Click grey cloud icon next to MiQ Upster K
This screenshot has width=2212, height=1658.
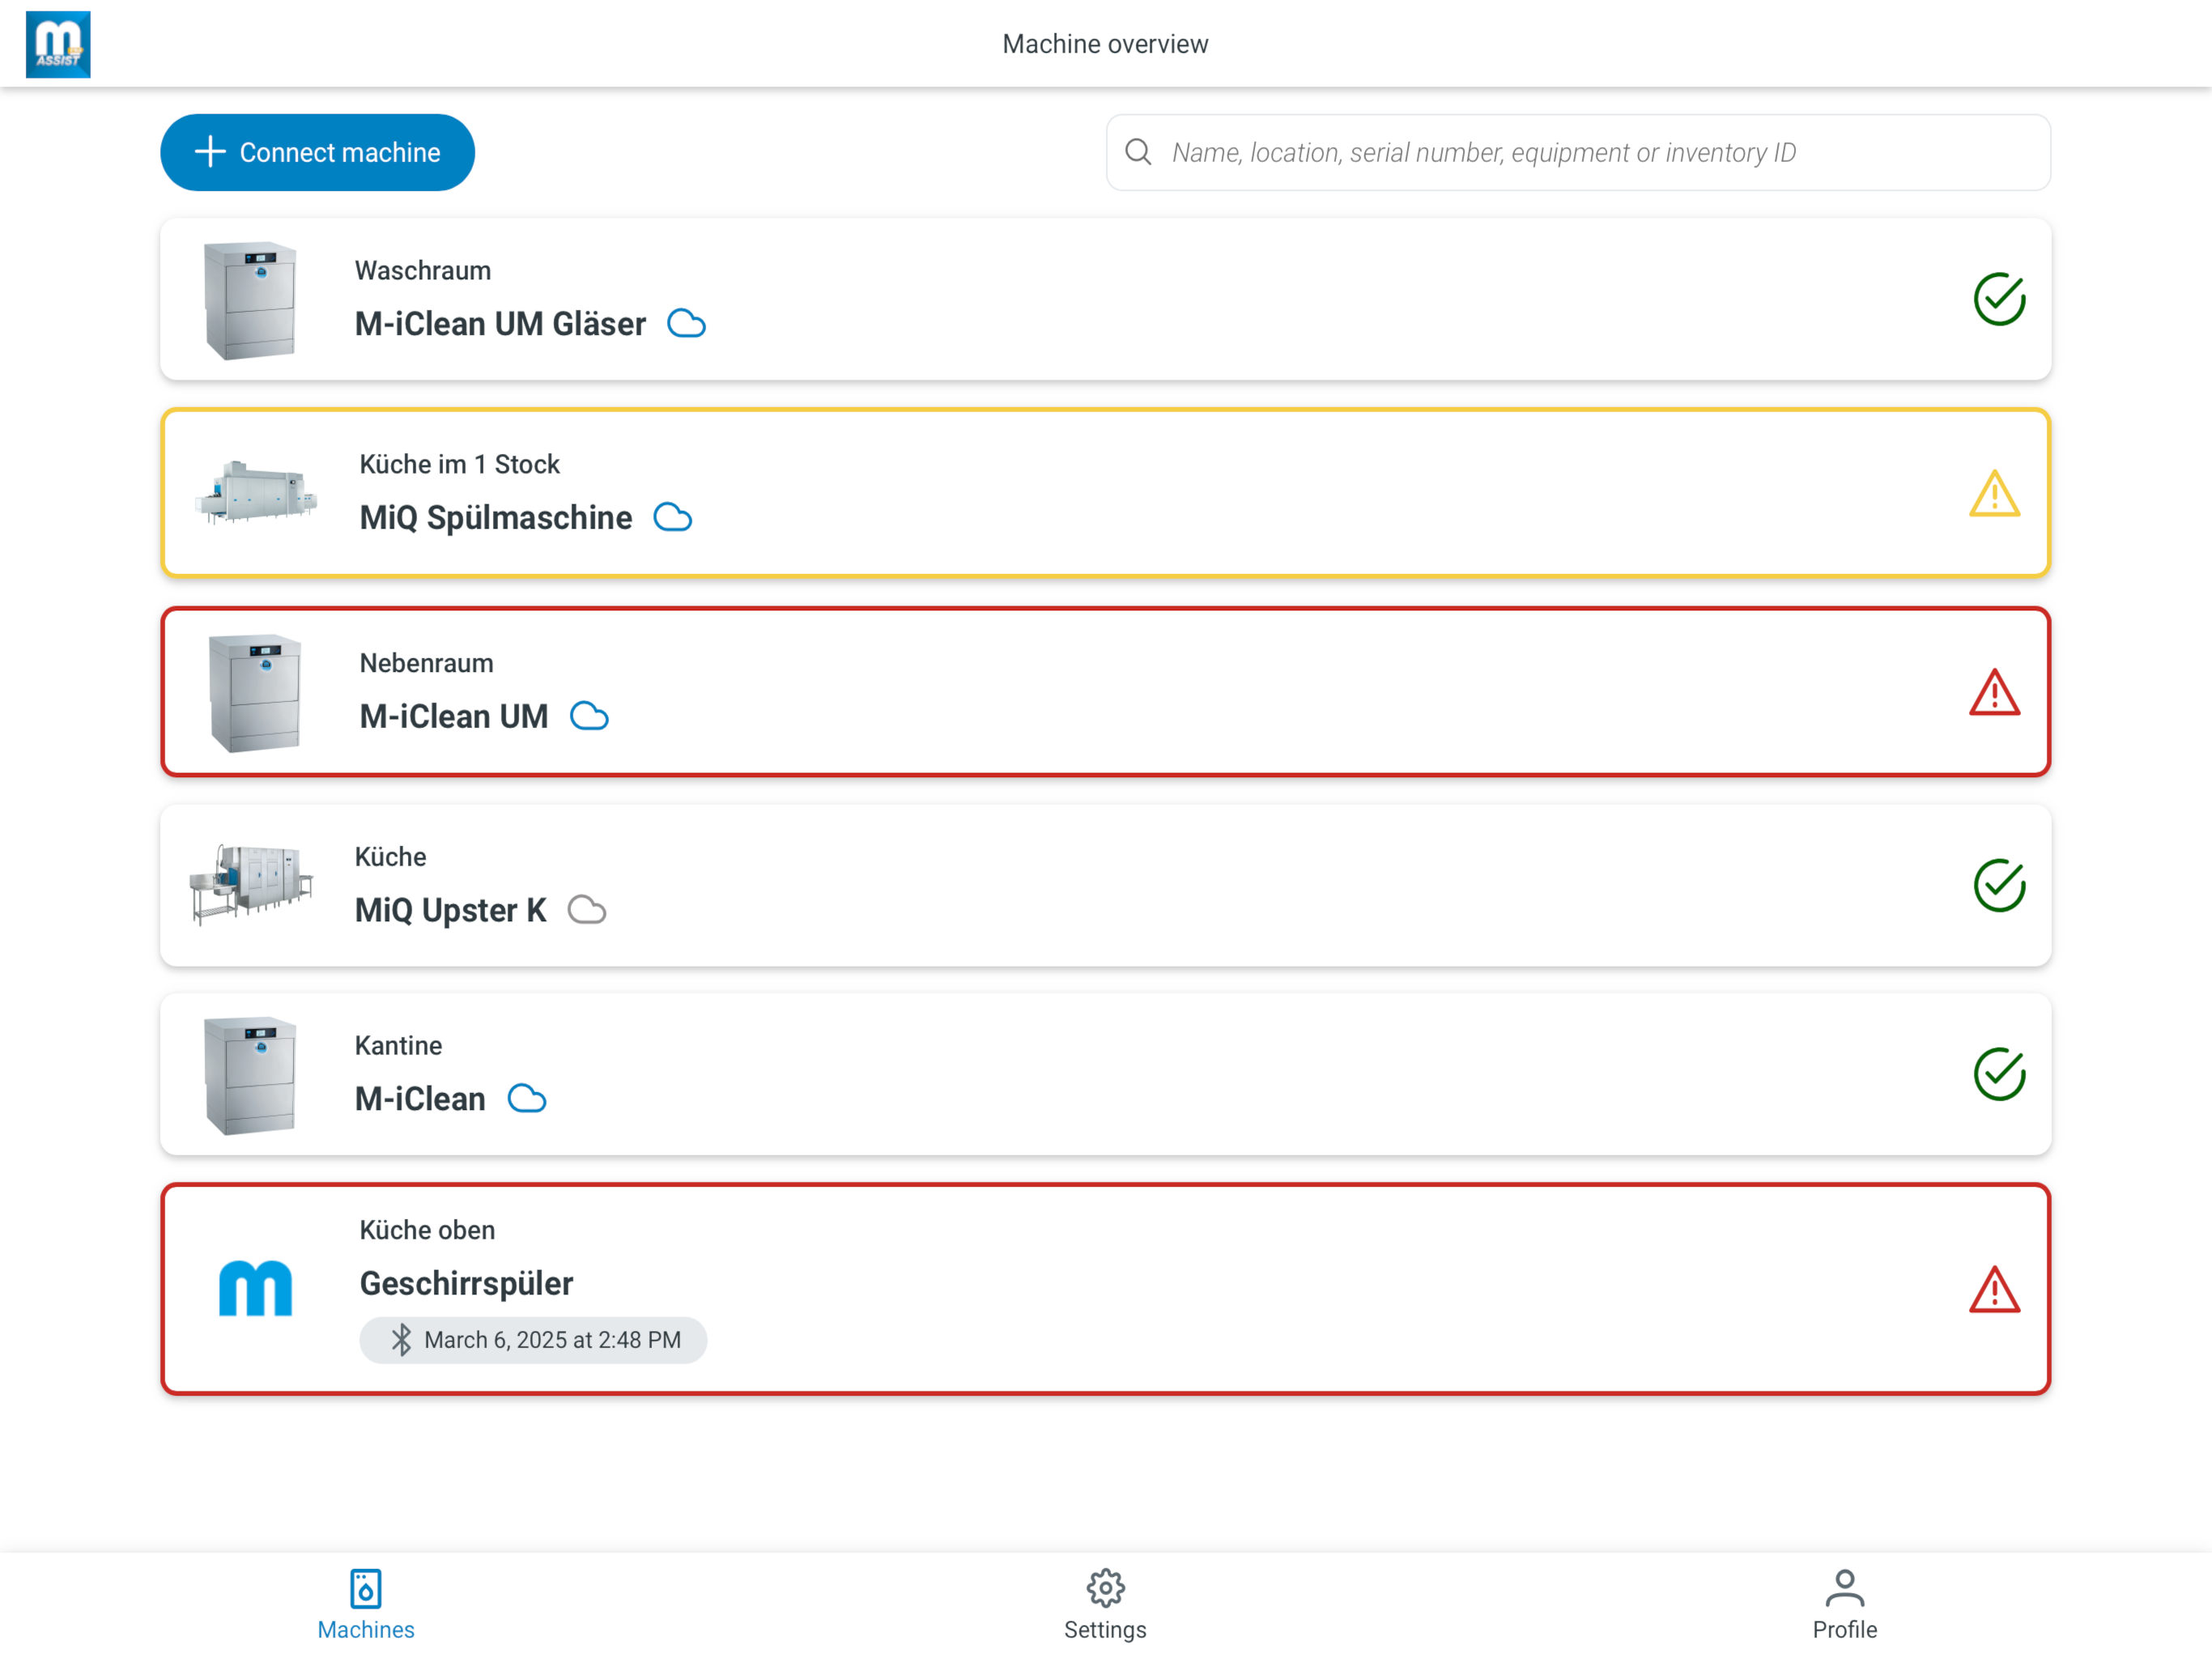tap(587, 910)
